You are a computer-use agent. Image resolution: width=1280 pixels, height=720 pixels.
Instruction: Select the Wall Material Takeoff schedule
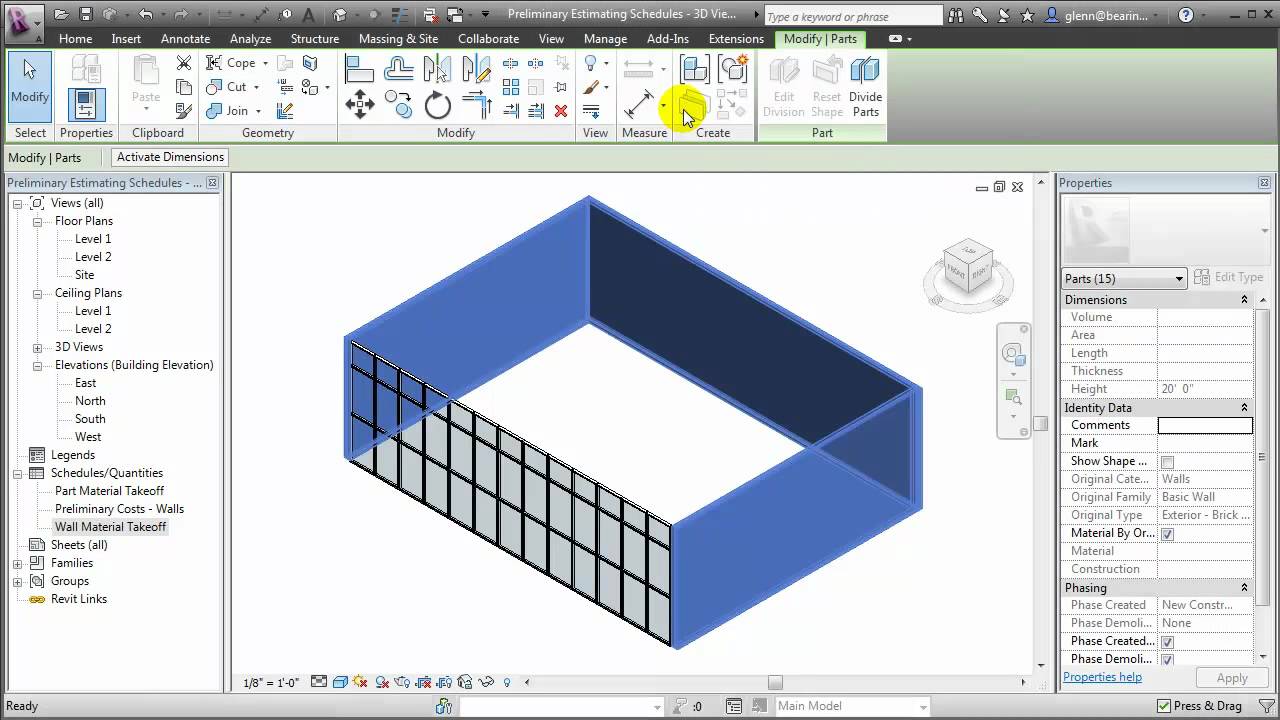tap(110, 527)
